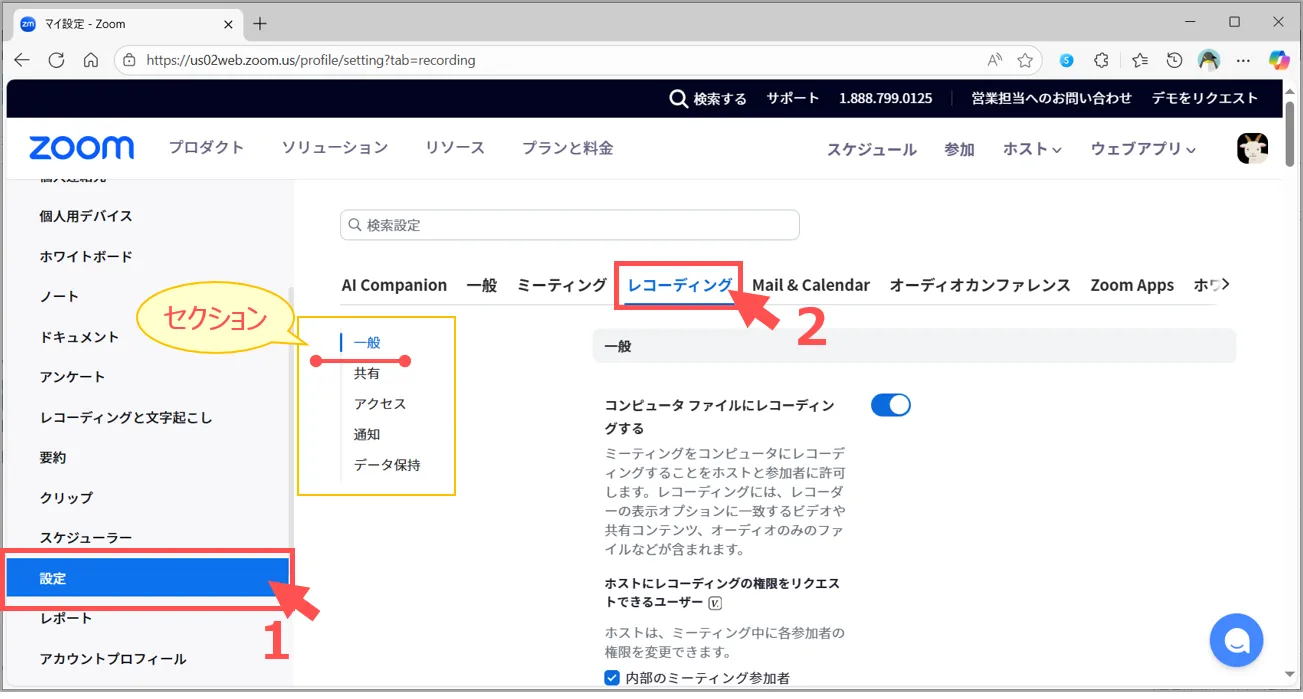Image resolution: width=1303 pixels, height=699 pixels.
Task: Jump to the アクセス section
Action: [x=380, y=404]
